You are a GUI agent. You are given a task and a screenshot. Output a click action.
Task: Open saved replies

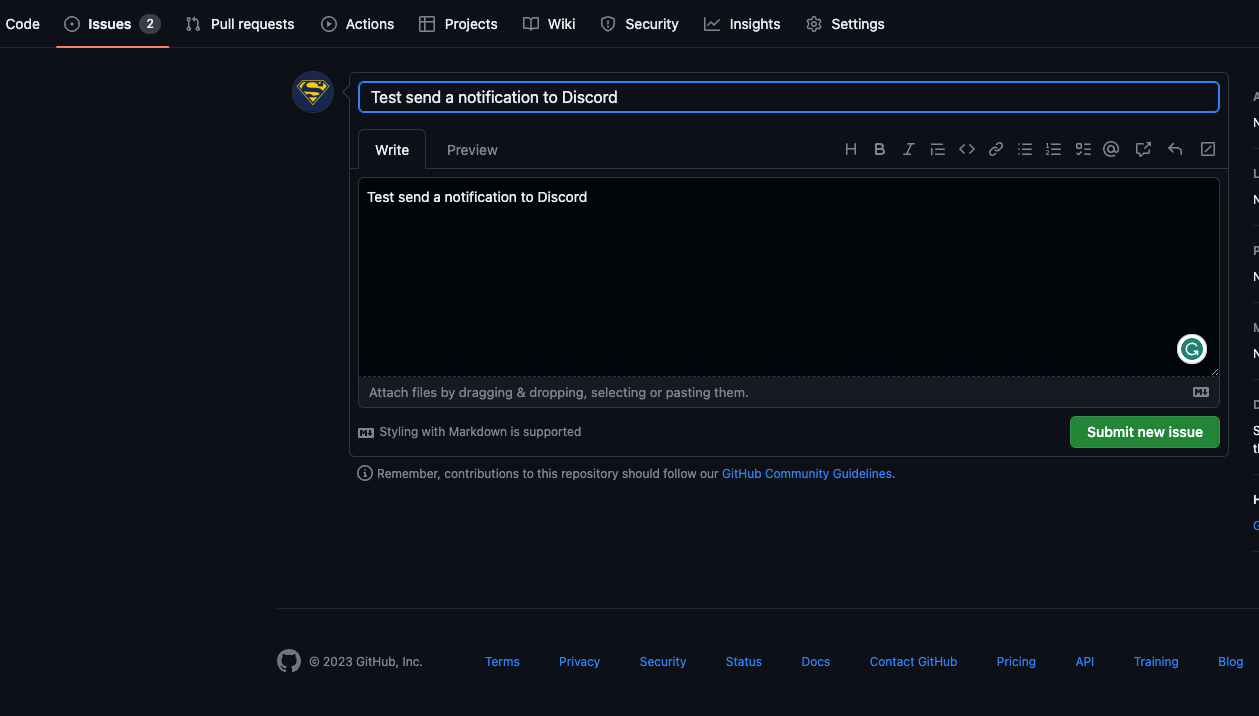[1174, 148]
